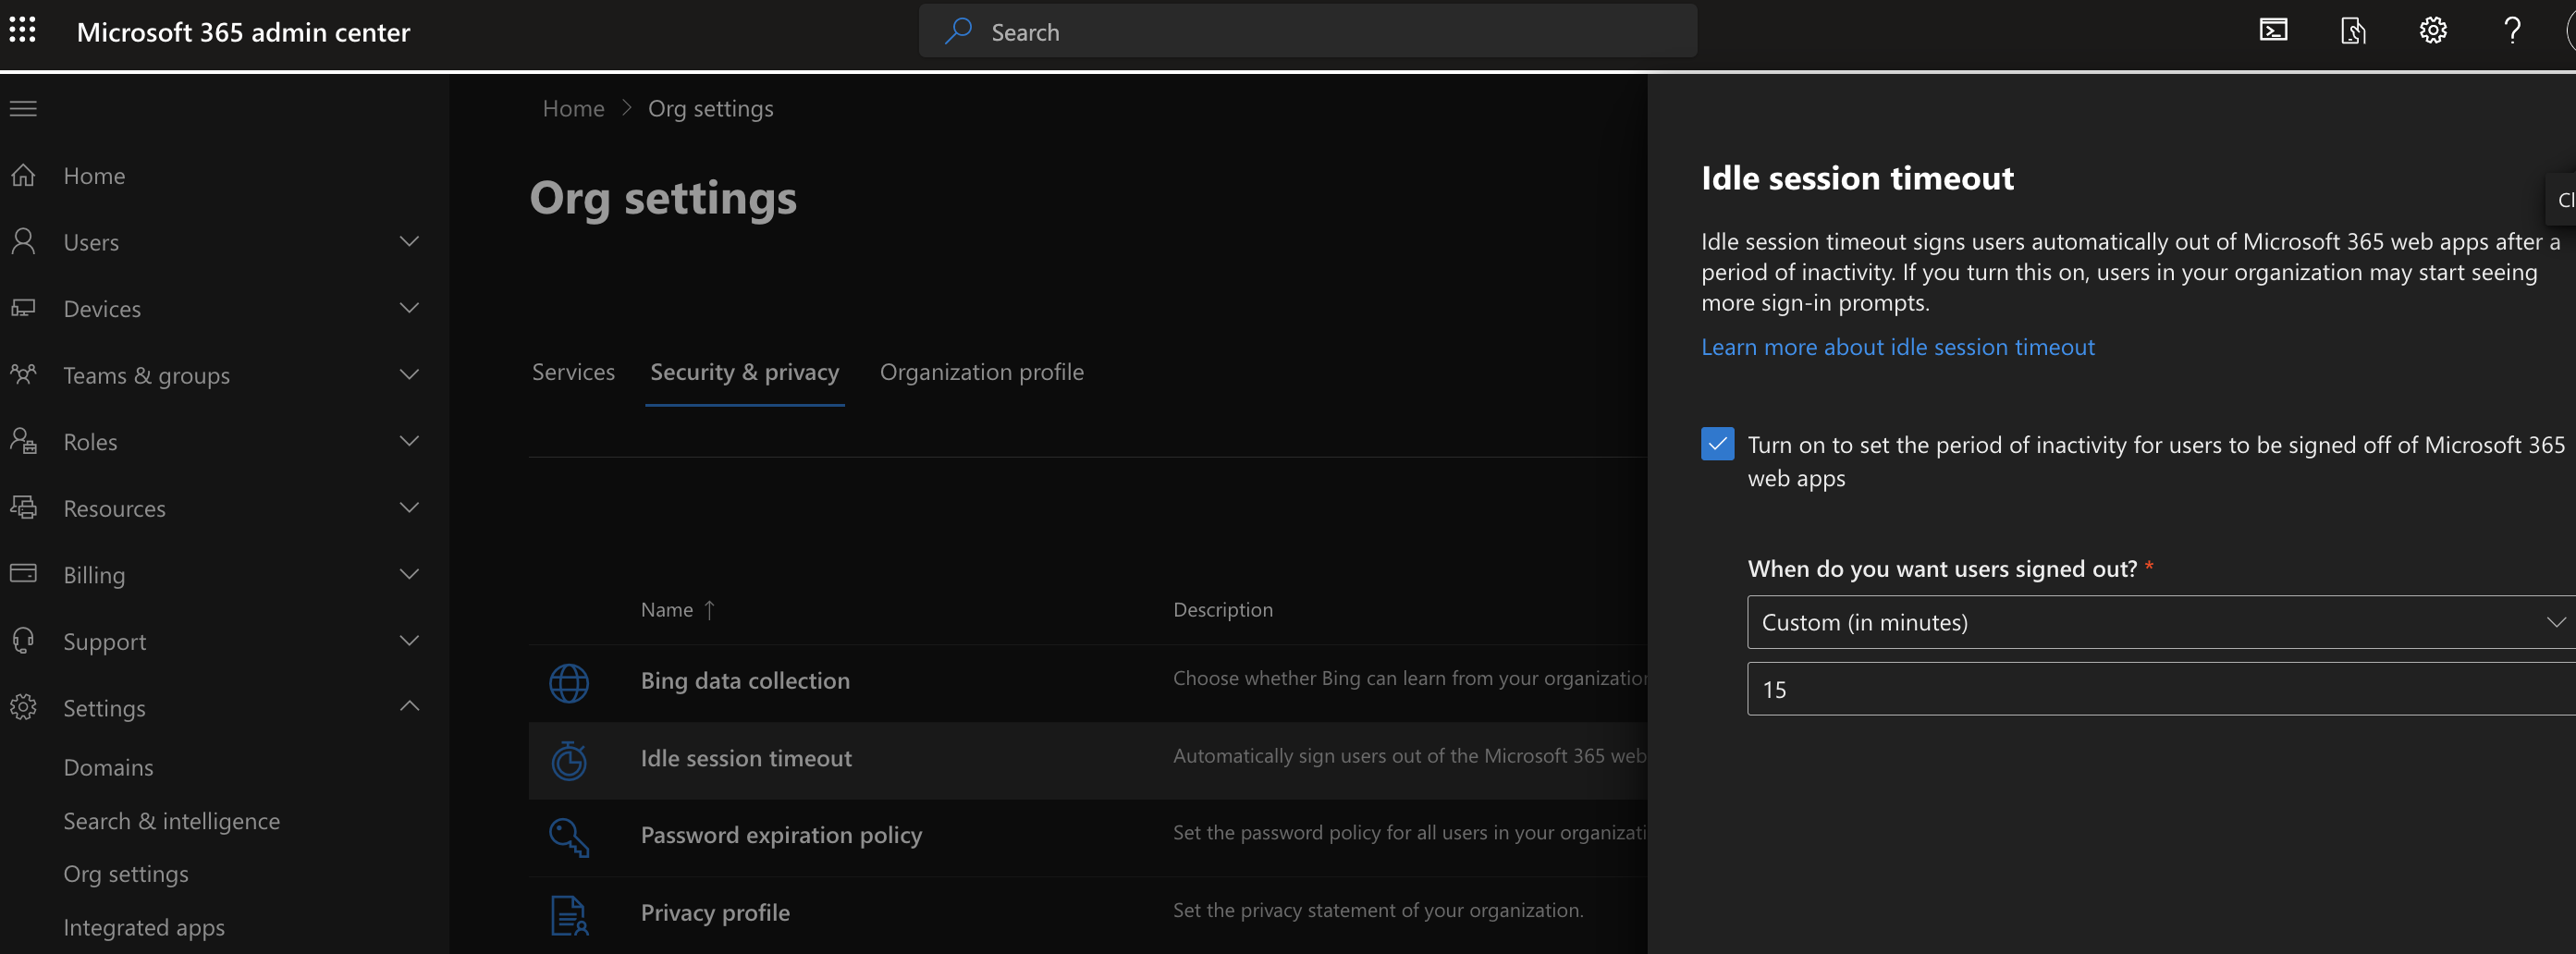Click the Password expiration key icon

pos(569,837)
